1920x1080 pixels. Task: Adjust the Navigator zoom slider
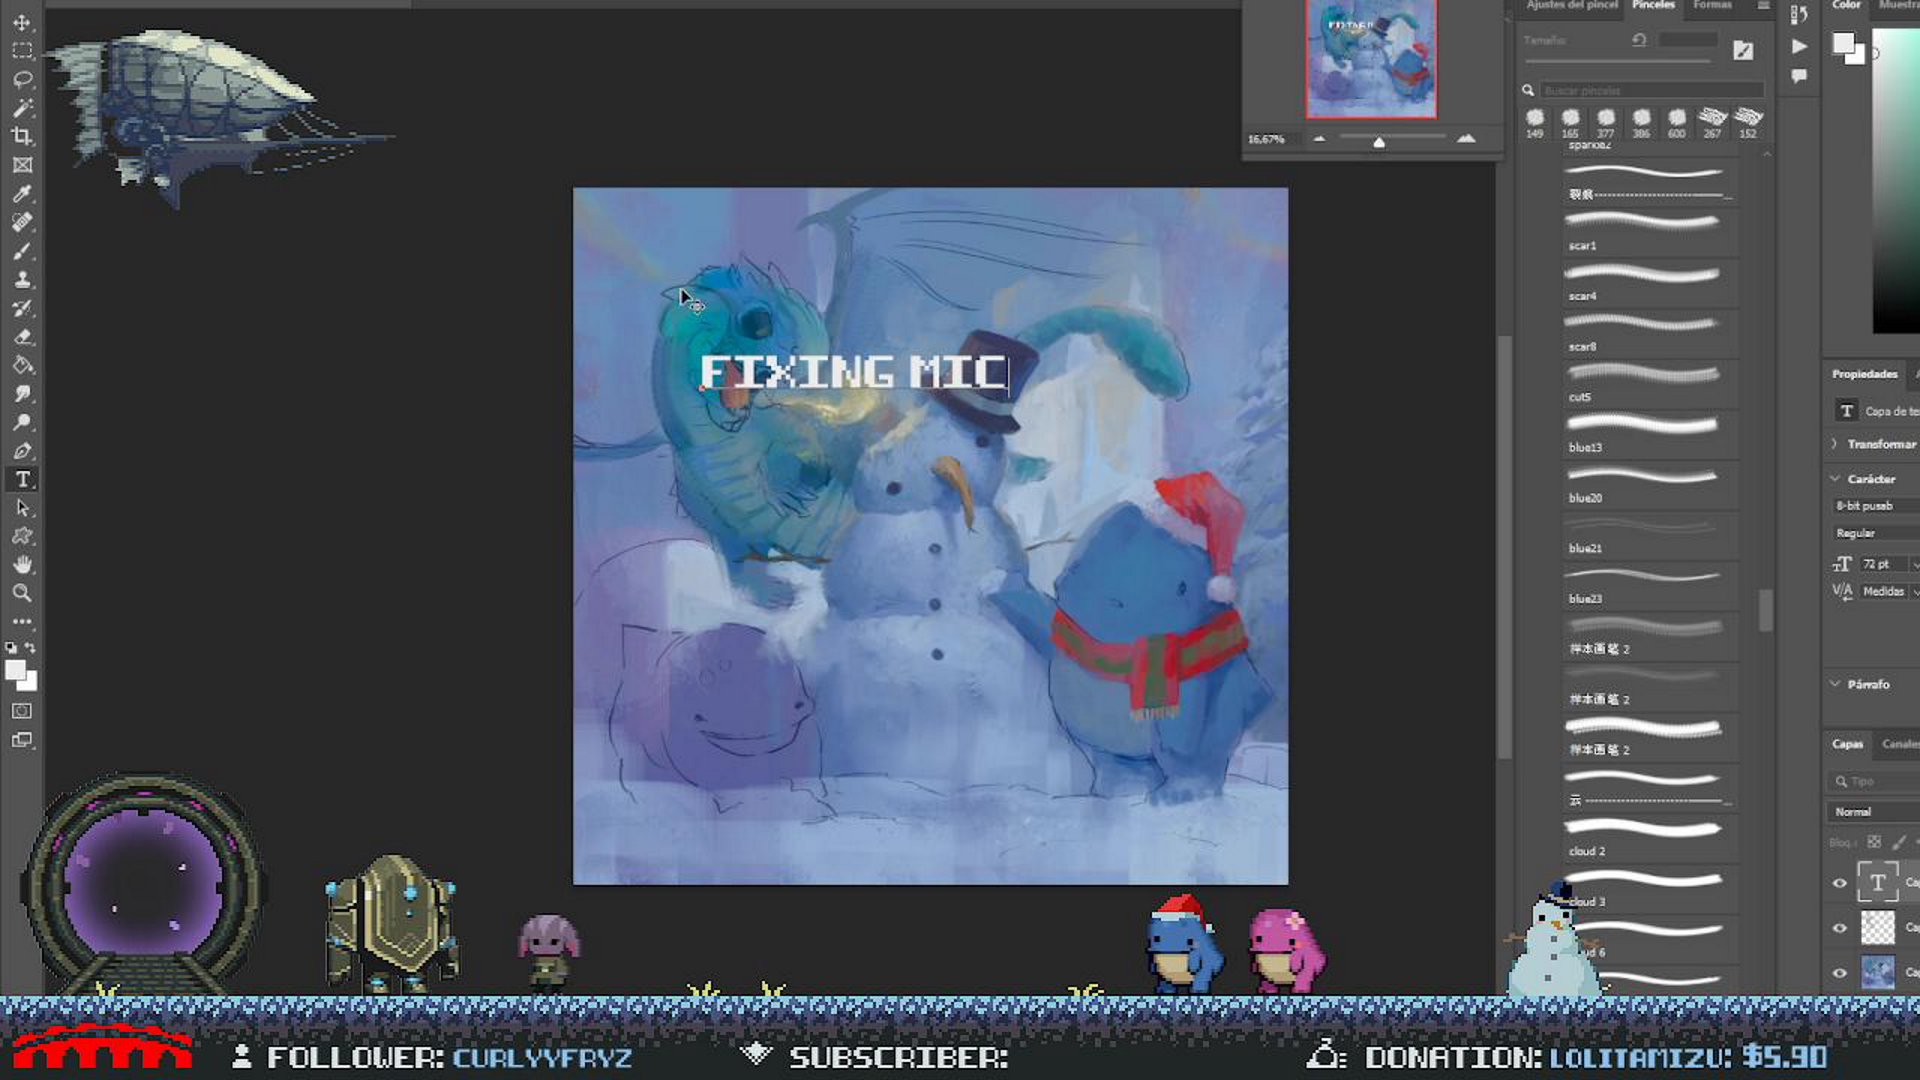[1379, 142]
